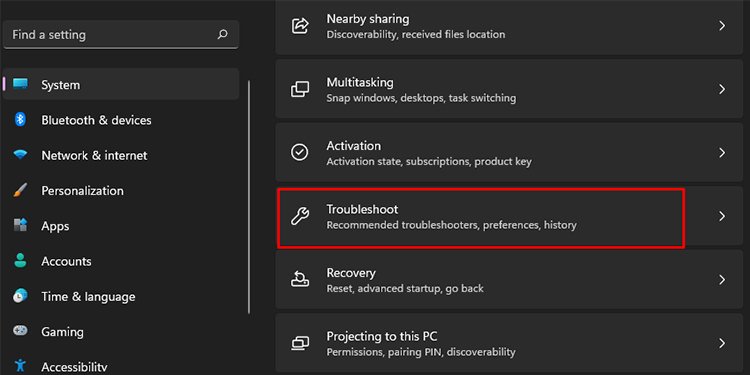Click the Recovery icon
Screen dimensions: 750x375
[x=300, y=280]
